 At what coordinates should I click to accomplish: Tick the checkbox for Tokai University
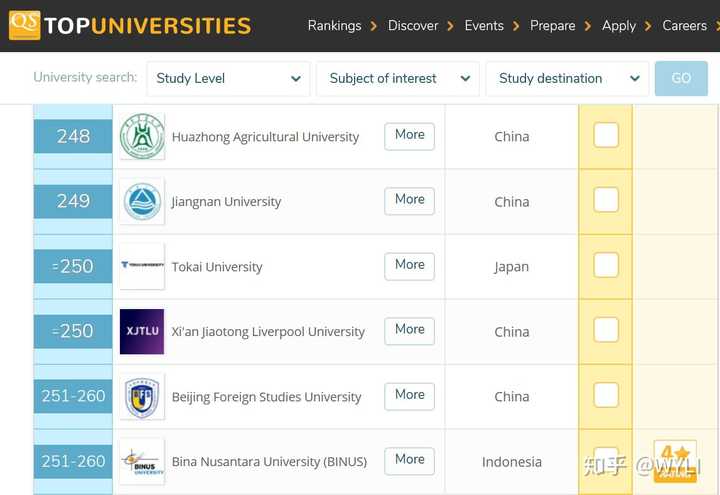606,265
